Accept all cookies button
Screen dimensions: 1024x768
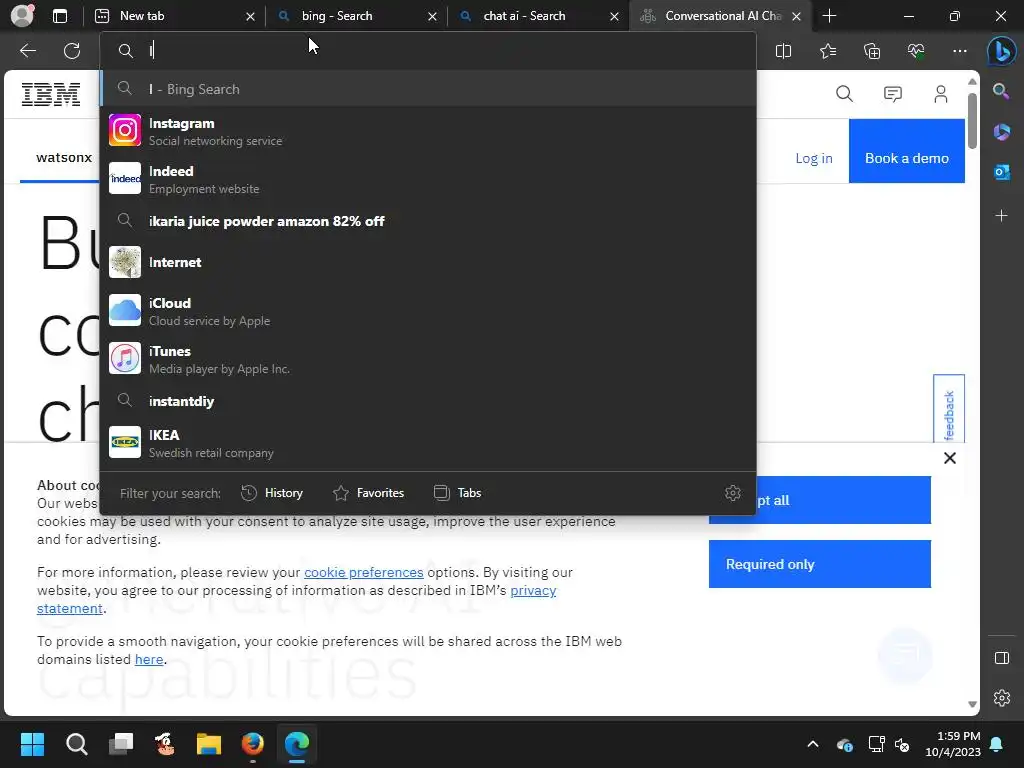(842, 500)
